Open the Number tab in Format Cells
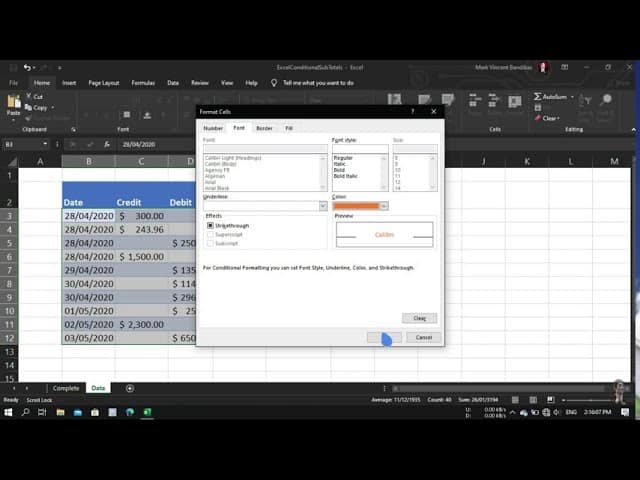The width and height of the screenshot is (640, 480). 213,128
